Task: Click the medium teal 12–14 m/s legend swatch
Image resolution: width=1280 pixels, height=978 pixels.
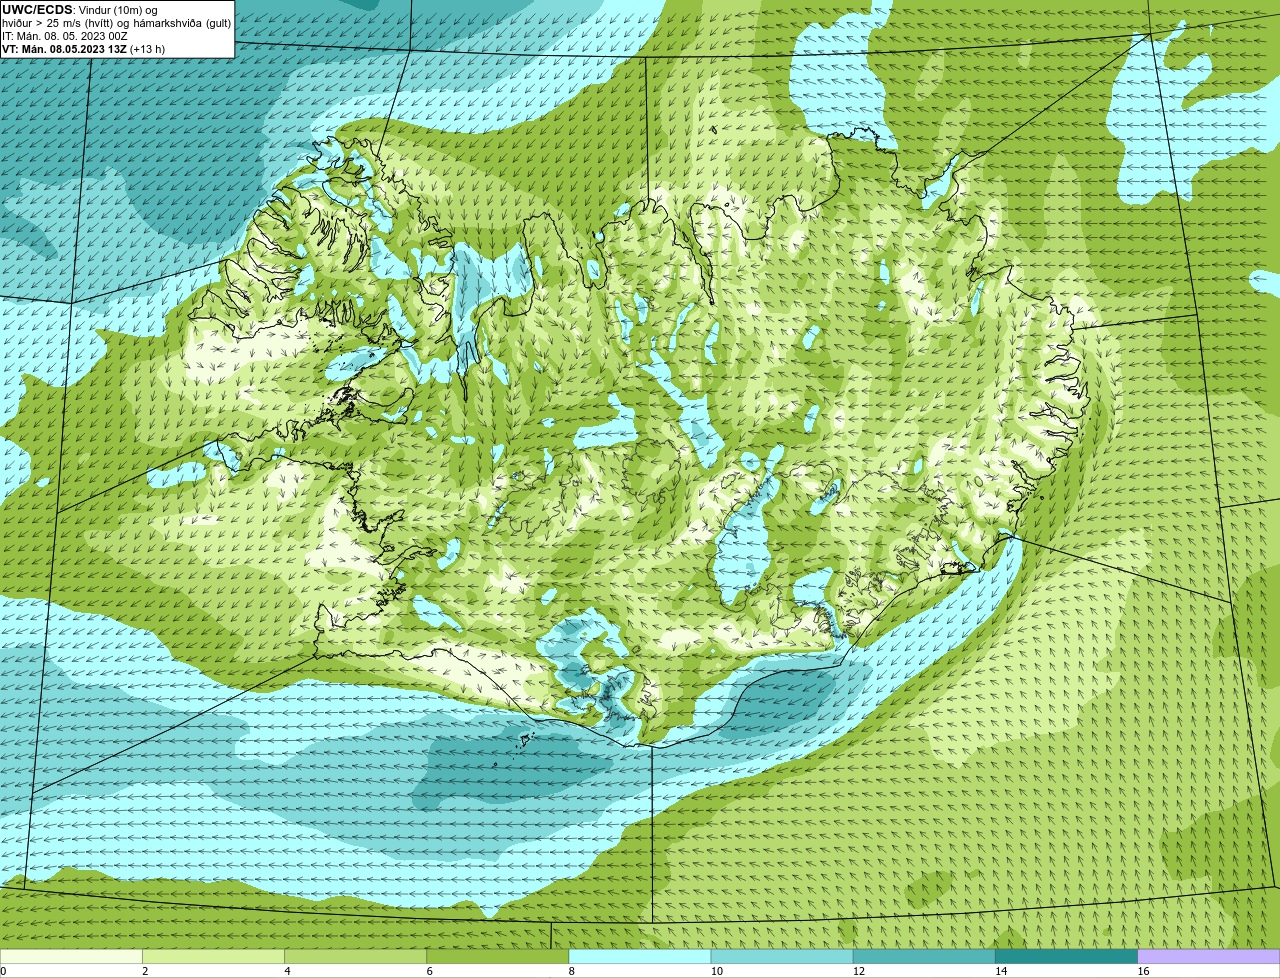Action: coord(924,956)
